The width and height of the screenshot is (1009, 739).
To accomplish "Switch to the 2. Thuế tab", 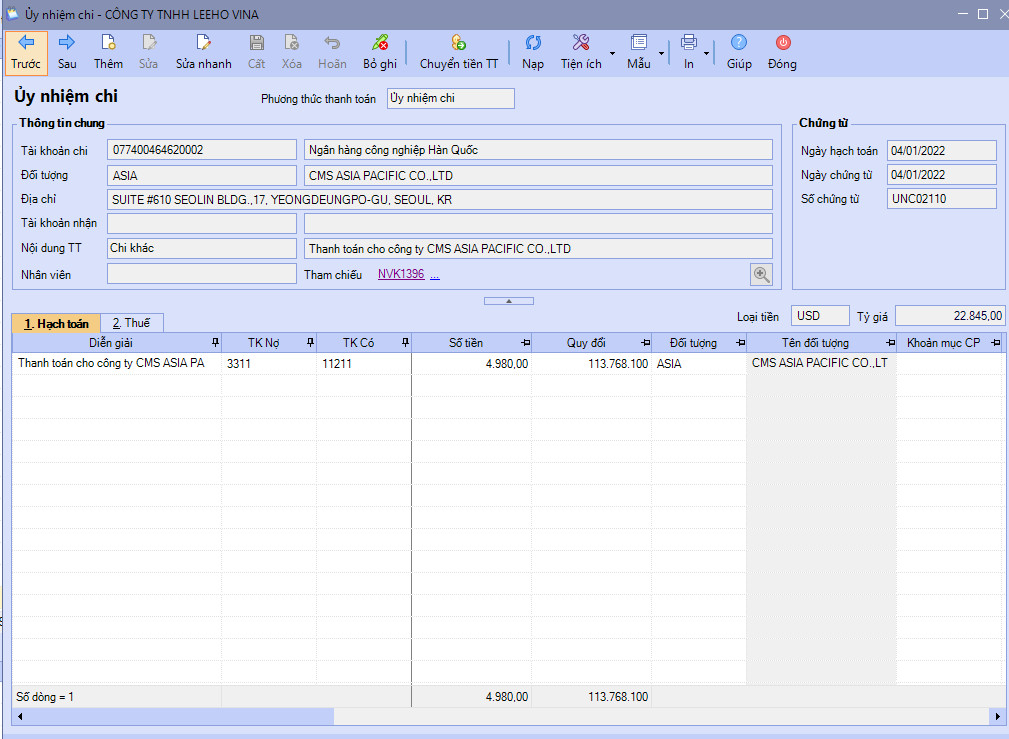I will (x=132, y=323).
